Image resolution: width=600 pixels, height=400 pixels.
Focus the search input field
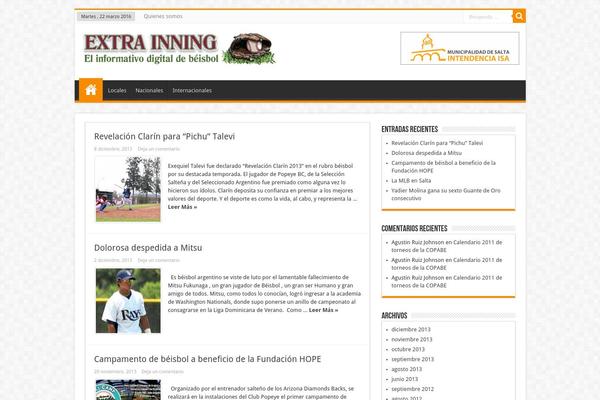coord(488,17)
